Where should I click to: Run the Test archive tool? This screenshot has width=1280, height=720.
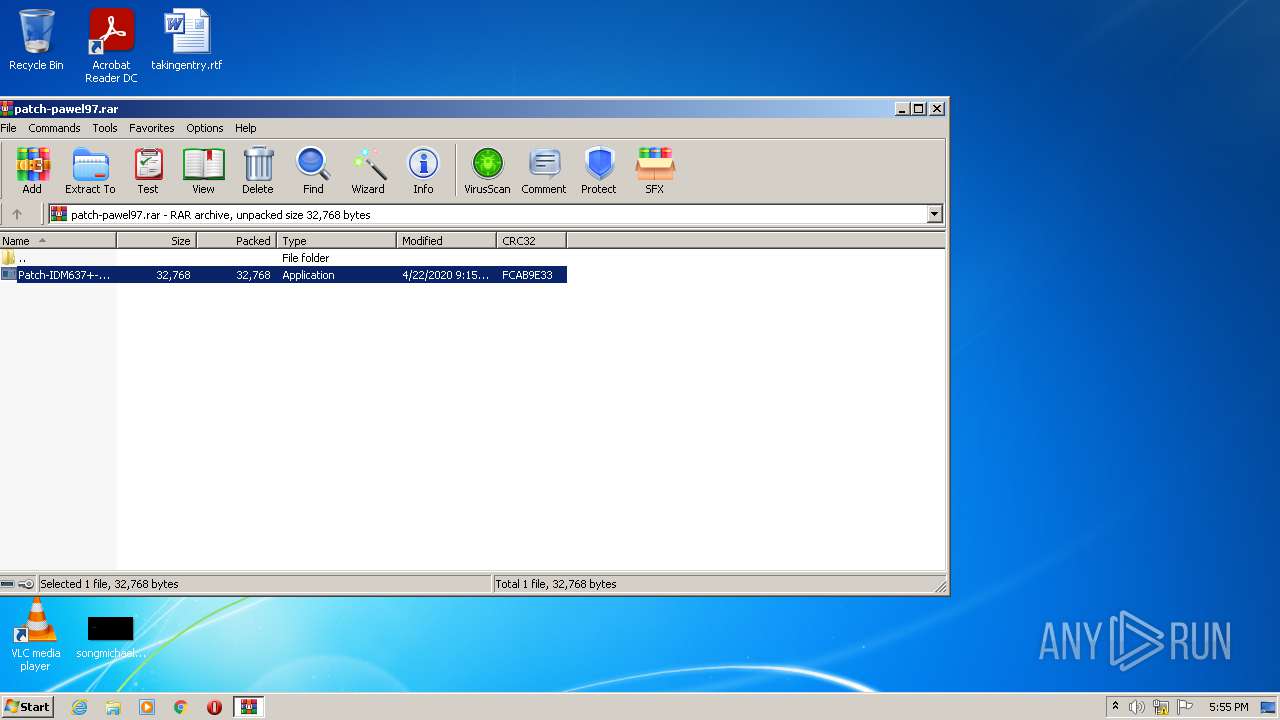[148, 170]
